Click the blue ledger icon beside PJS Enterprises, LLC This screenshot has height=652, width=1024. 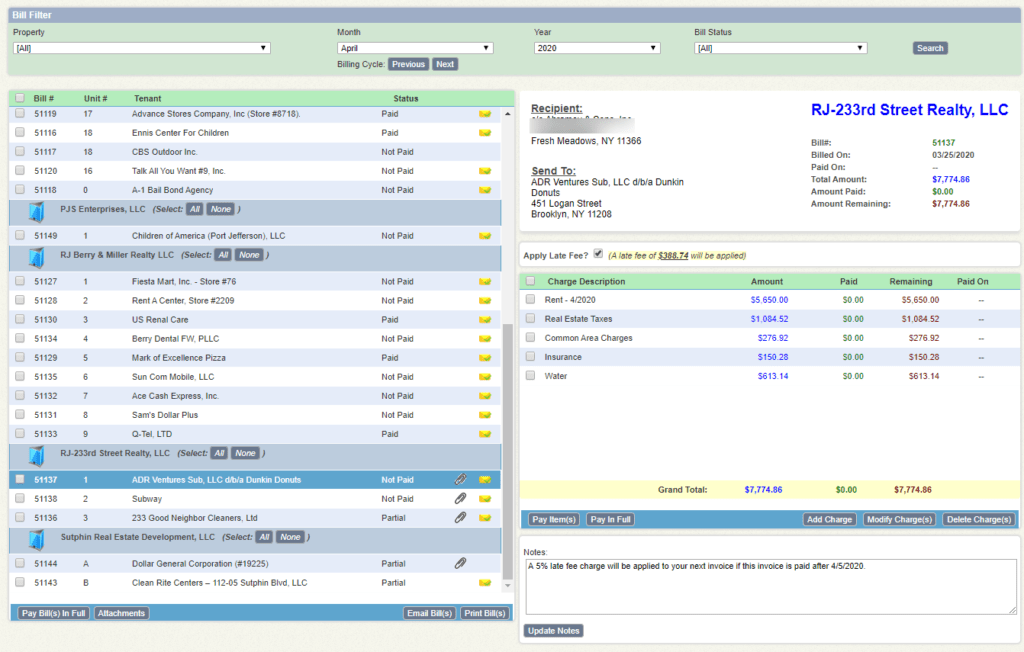[x=37, y=209]
